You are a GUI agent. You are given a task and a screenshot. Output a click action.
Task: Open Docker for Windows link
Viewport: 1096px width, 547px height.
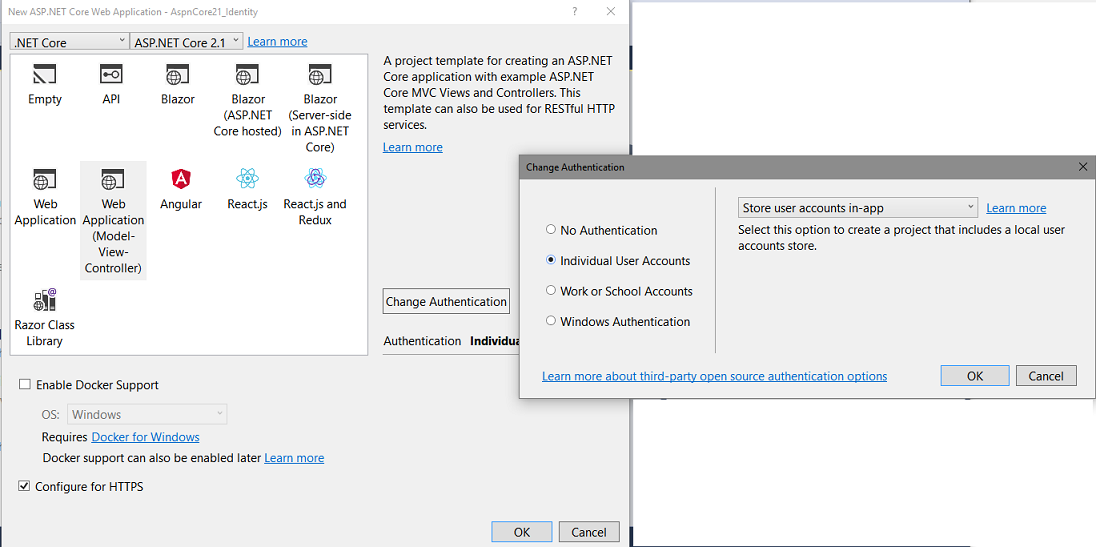pyautogui.click(x=145, y=437)
